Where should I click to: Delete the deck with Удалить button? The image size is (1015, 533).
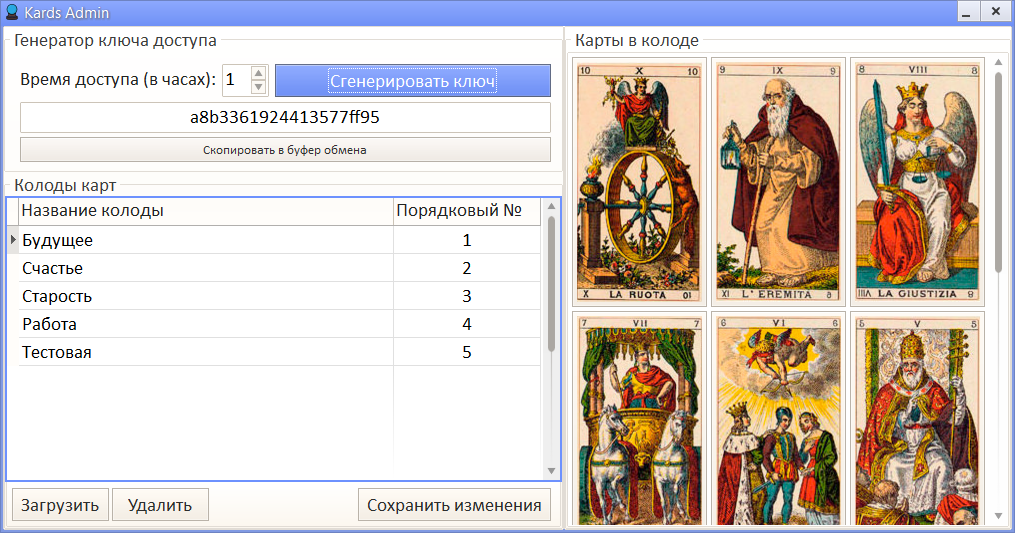click(160, 505)
